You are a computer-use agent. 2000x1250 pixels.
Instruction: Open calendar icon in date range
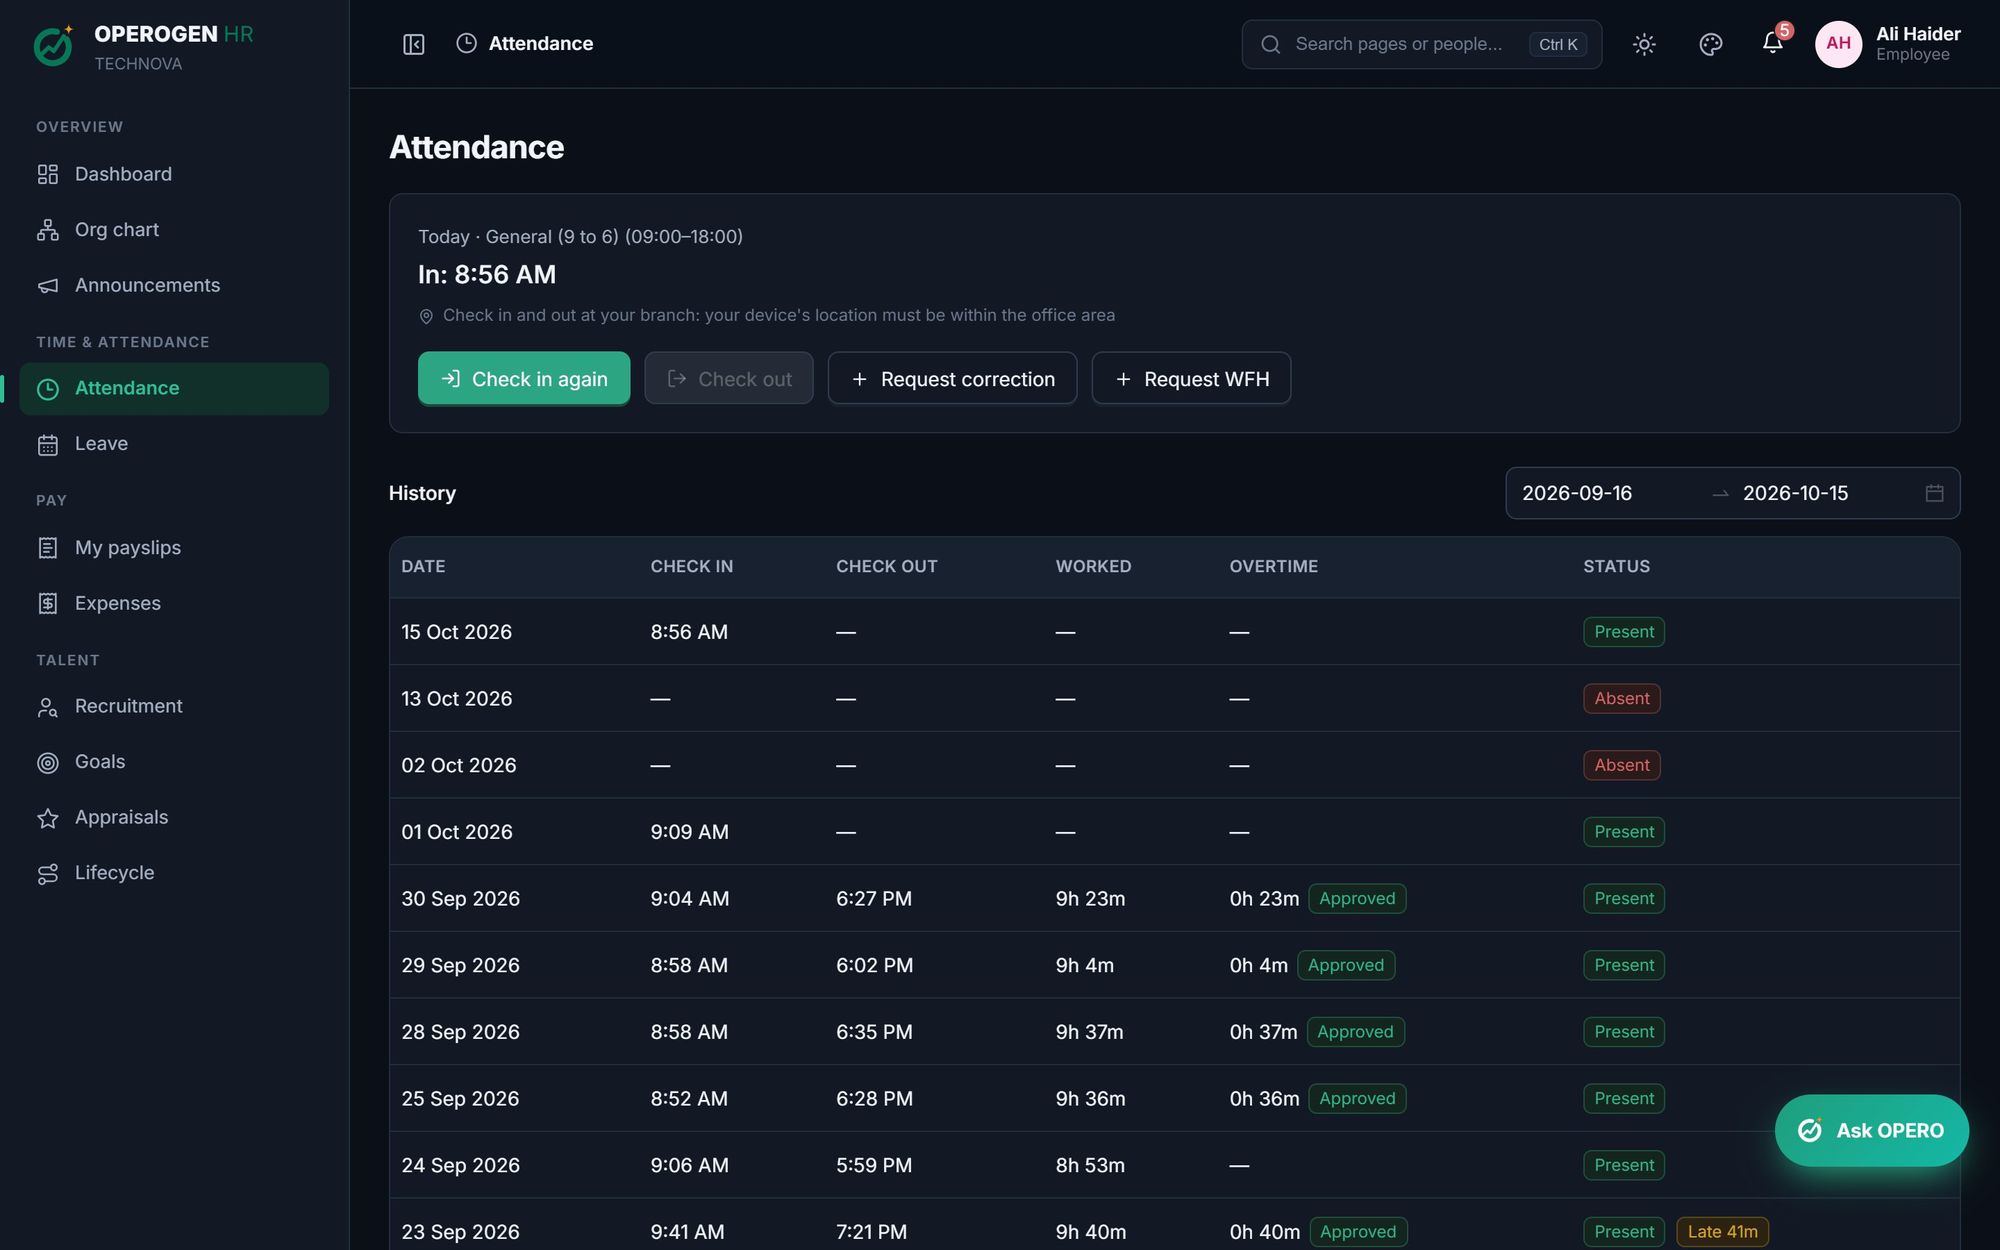click(1934, 493)
